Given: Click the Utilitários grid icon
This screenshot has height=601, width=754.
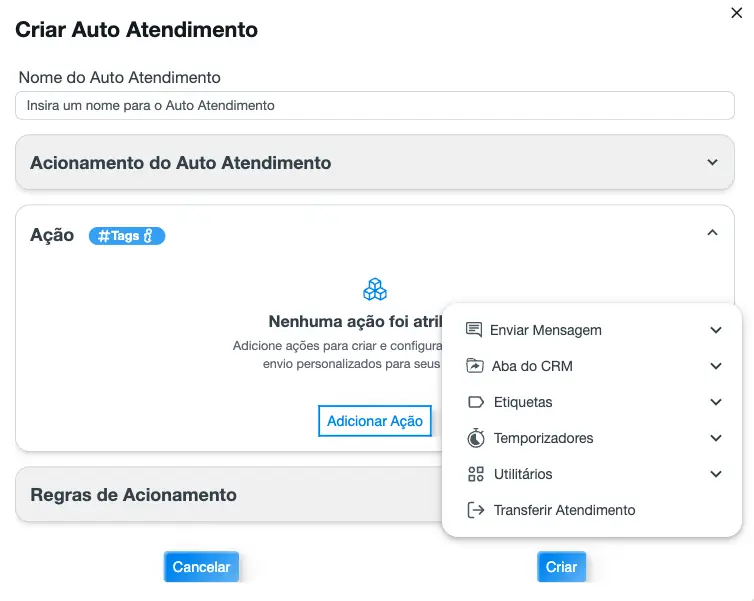Looking at the screenshot, I should pyautogui.click(x=476, y=474).
